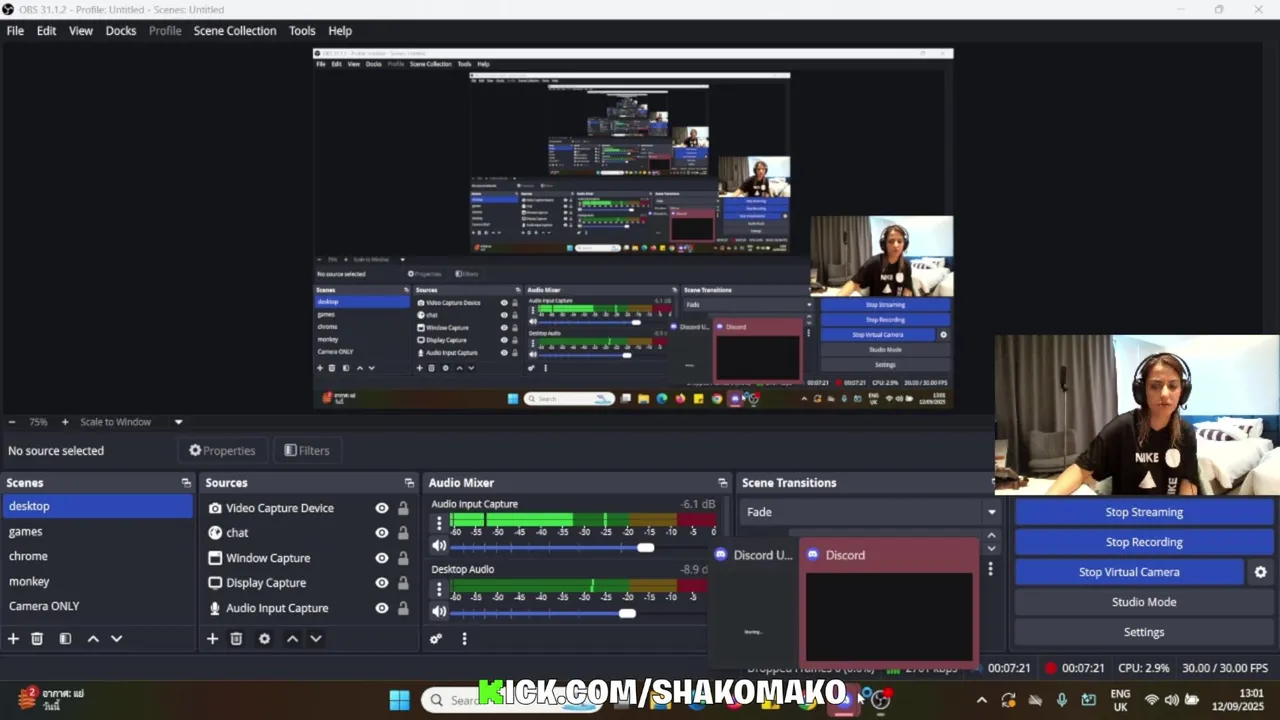Open Scene Transitions three-dot menu

click(x=990, y=569)
